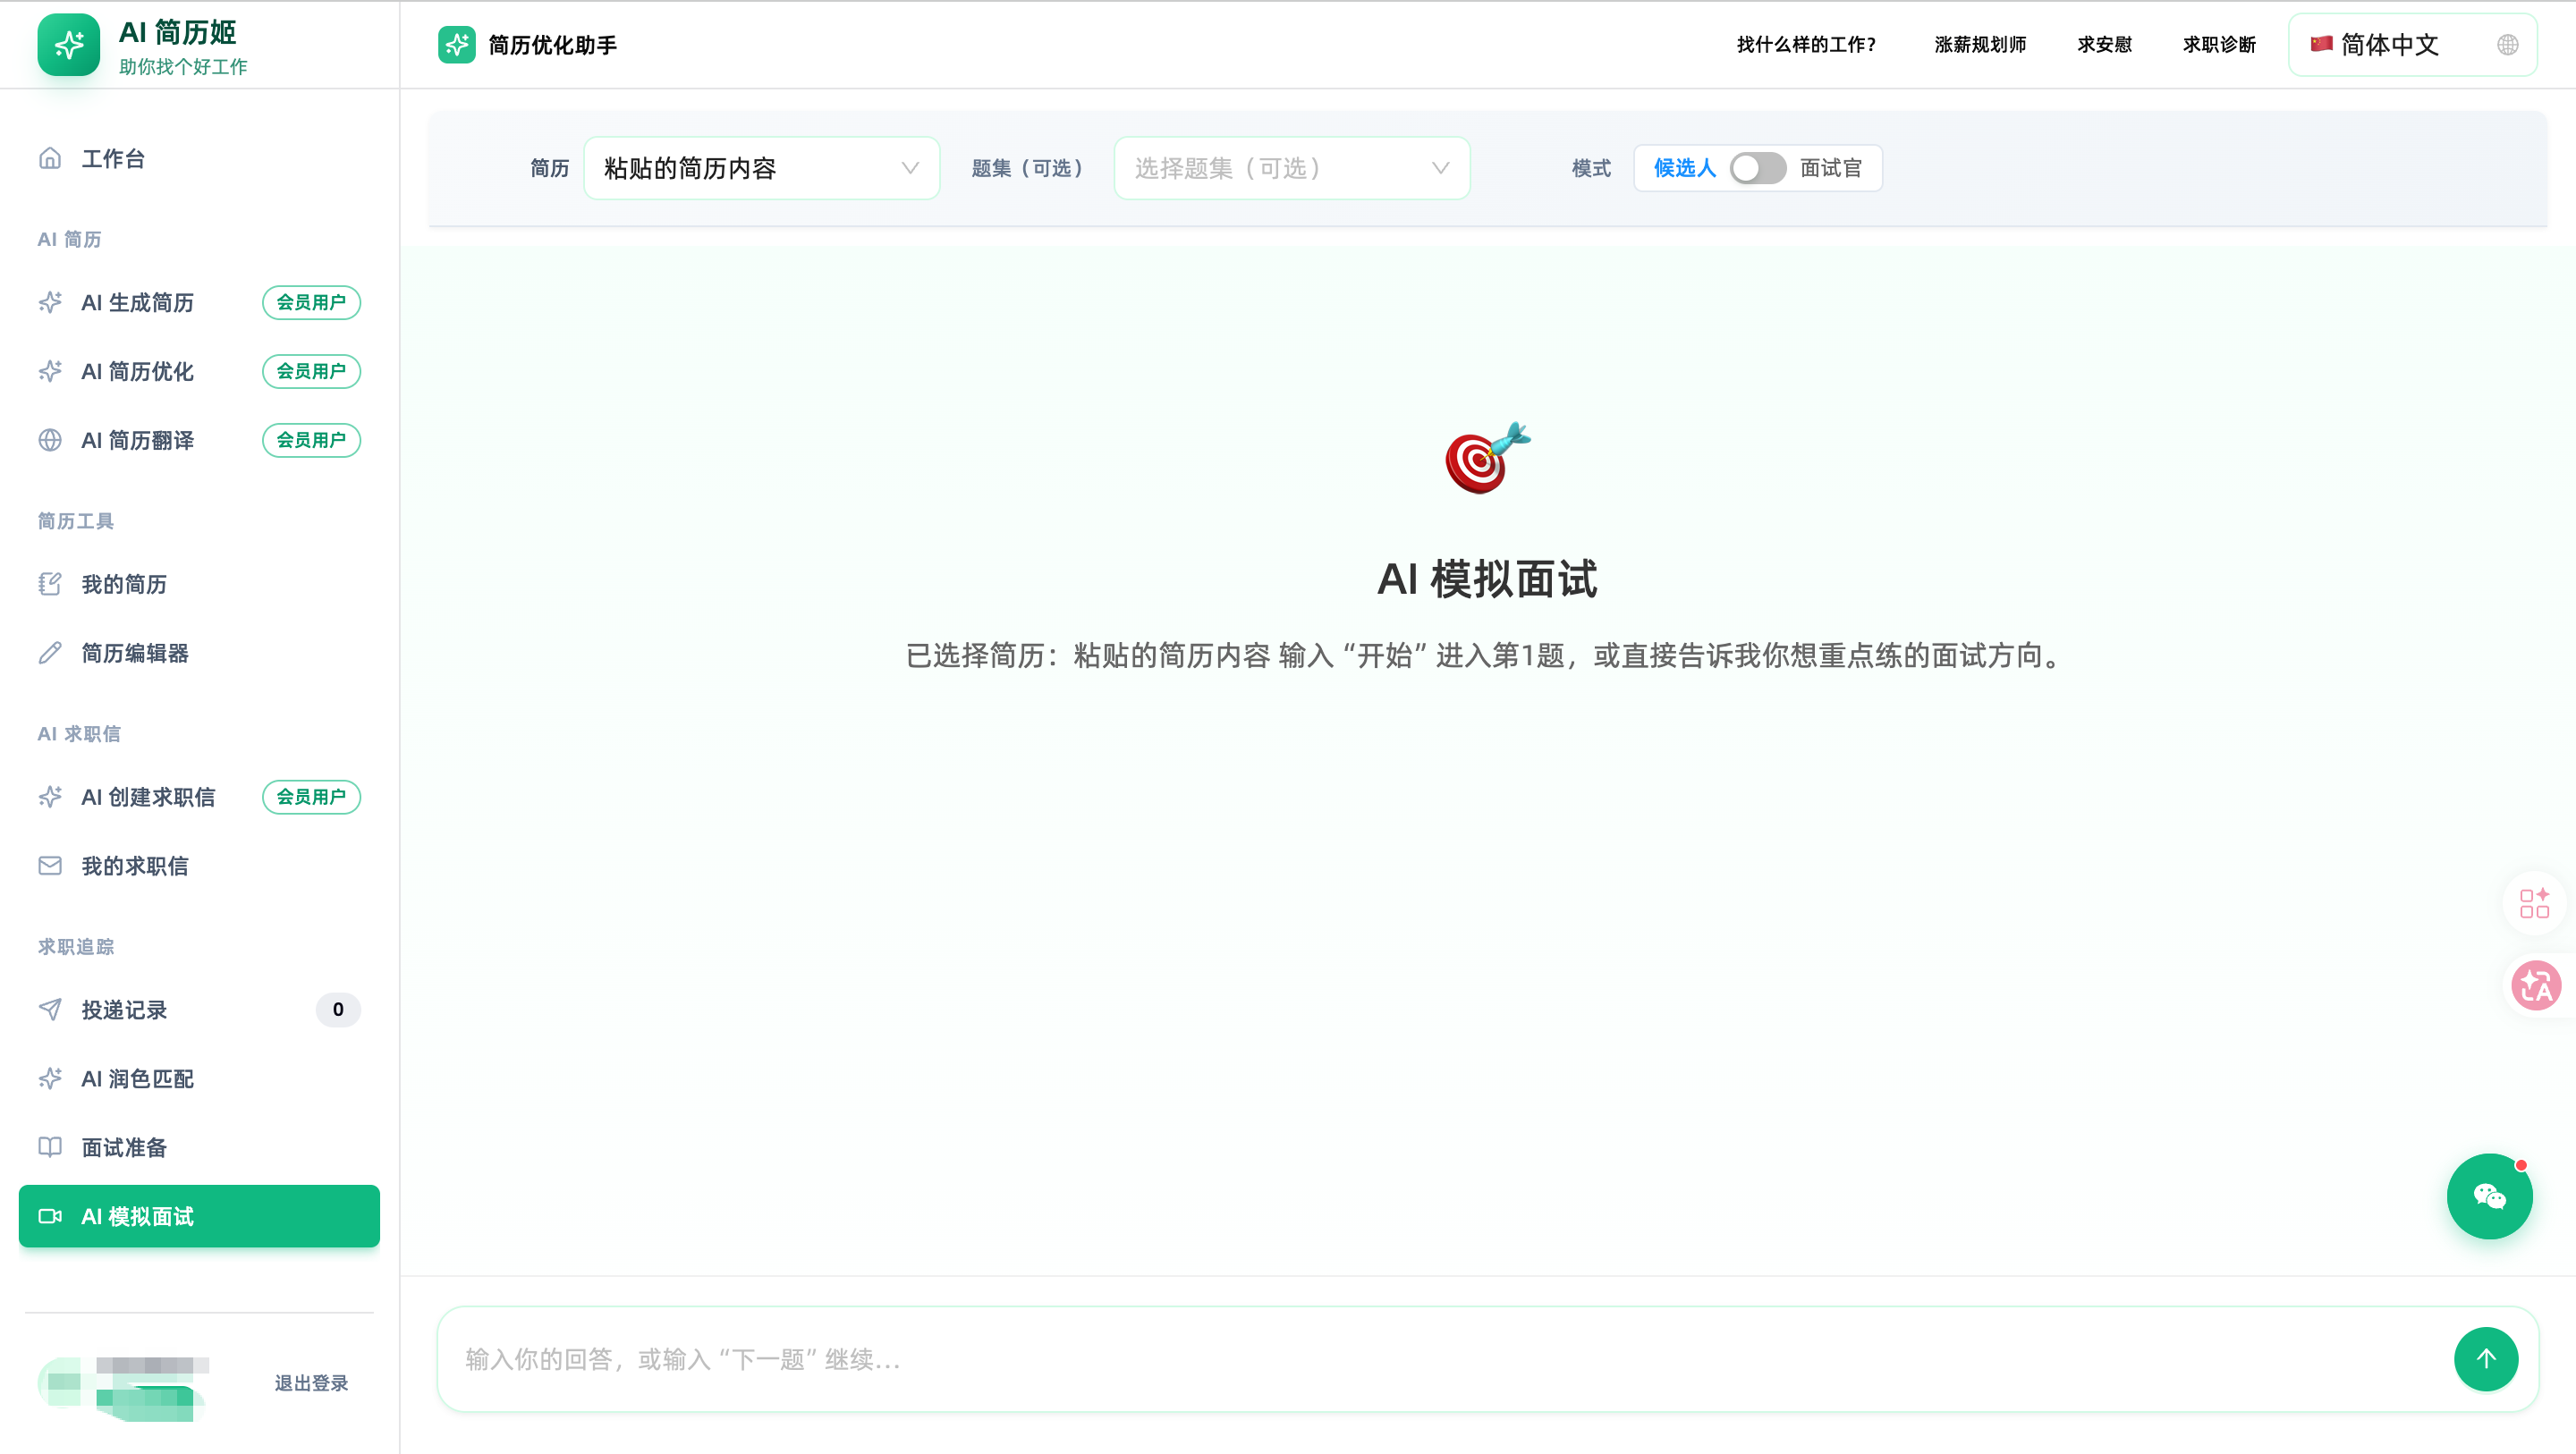Select the AI 生成简历 sparkle icon
2576x1454 pixels.
(50, 302)
